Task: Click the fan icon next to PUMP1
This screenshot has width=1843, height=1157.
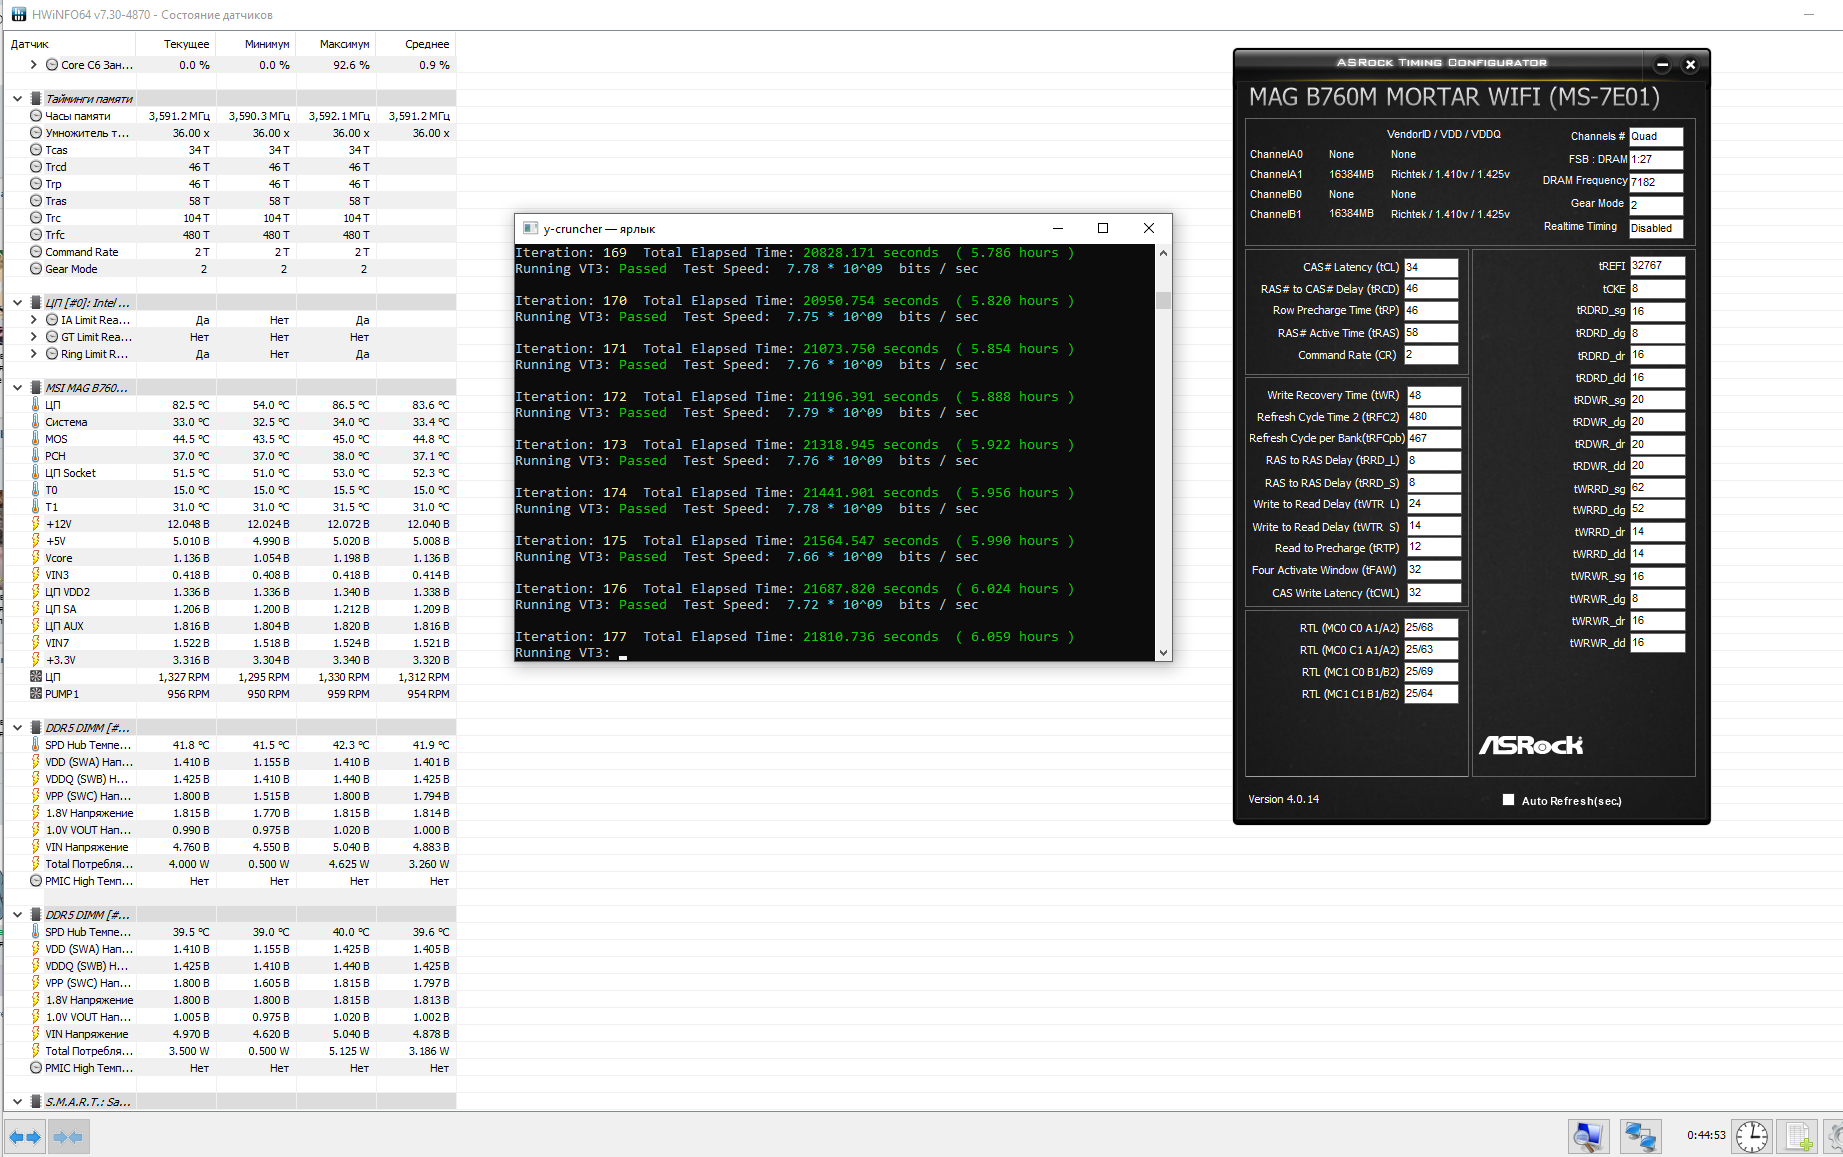Action: click(x=36, y=694)
